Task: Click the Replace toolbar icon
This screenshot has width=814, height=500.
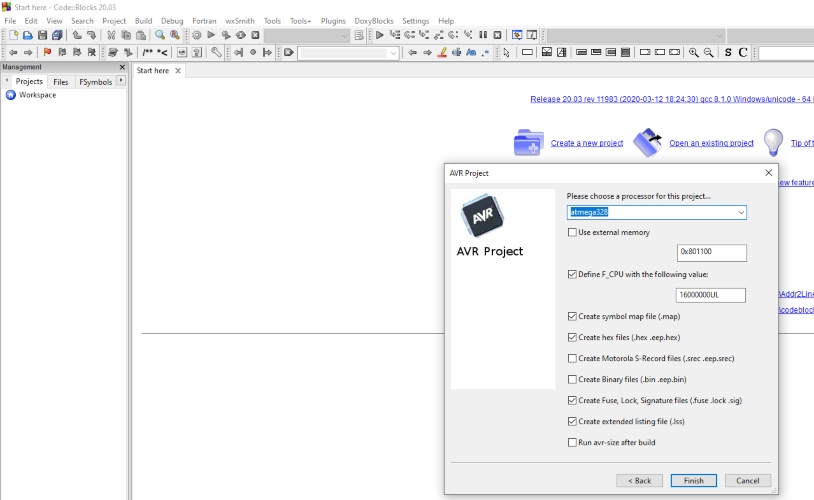Action: coord(175,35)
